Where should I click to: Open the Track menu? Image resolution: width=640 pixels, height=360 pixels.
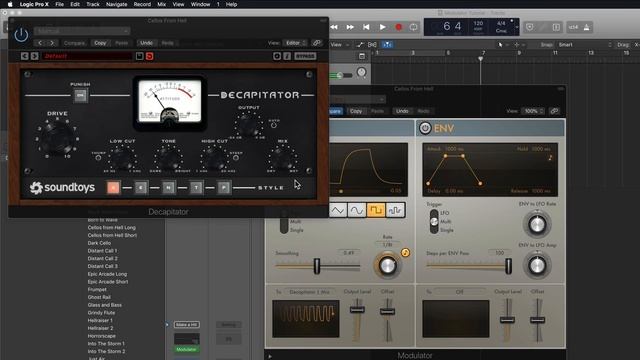point(93,4)
